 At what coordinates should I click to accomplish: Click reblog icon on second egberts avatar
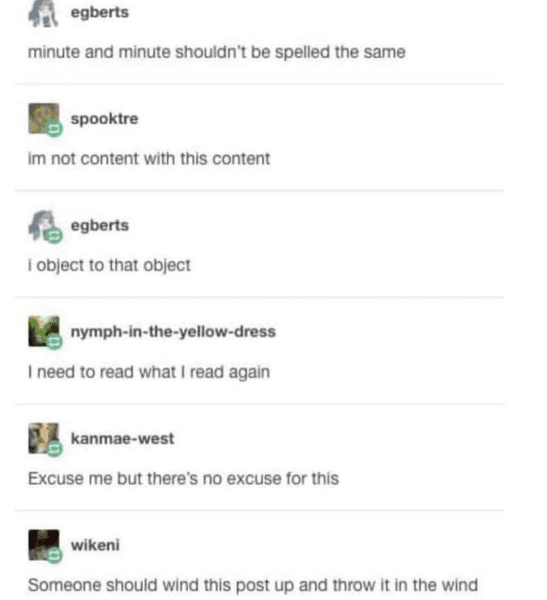53,235
